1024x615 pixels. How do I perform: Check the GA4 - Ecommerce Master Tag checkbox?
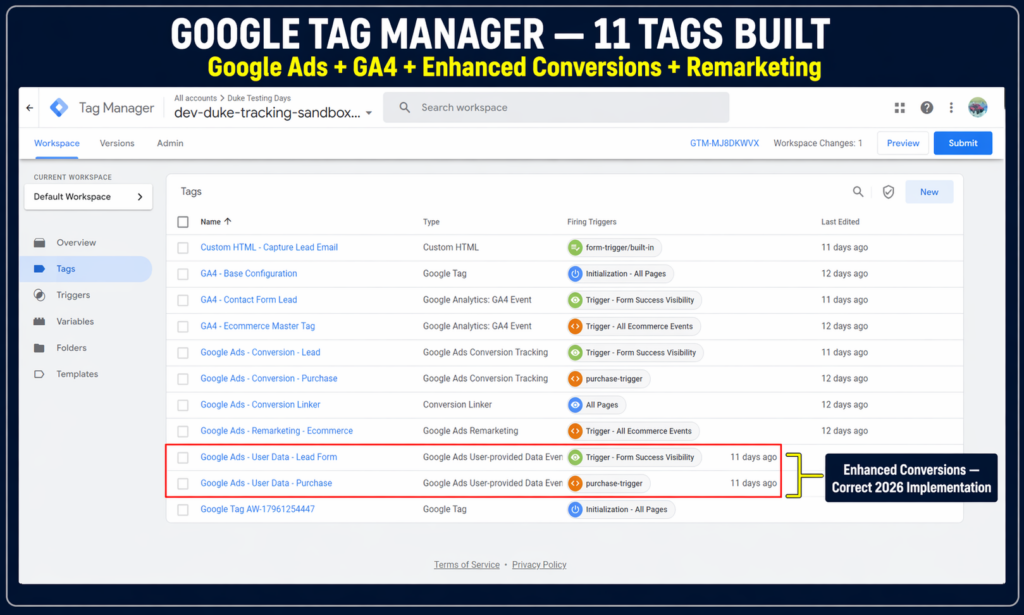click(183, 326)
